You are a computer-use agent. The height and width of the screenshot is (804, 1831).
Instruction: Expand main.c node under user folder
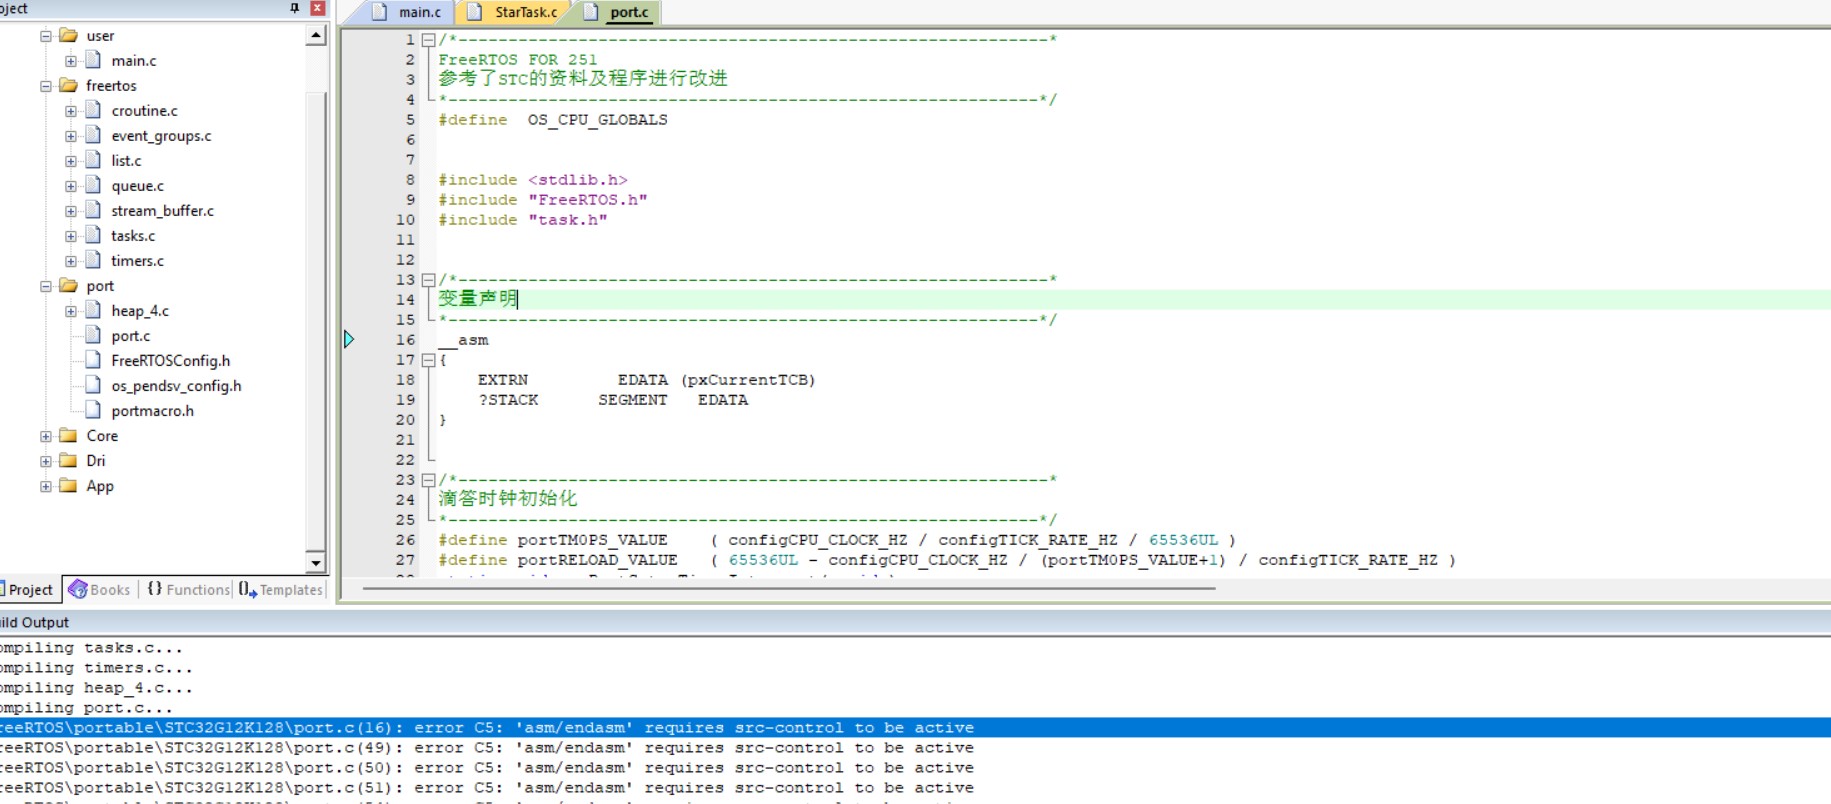pyautogui.click(x=71, y=61)
